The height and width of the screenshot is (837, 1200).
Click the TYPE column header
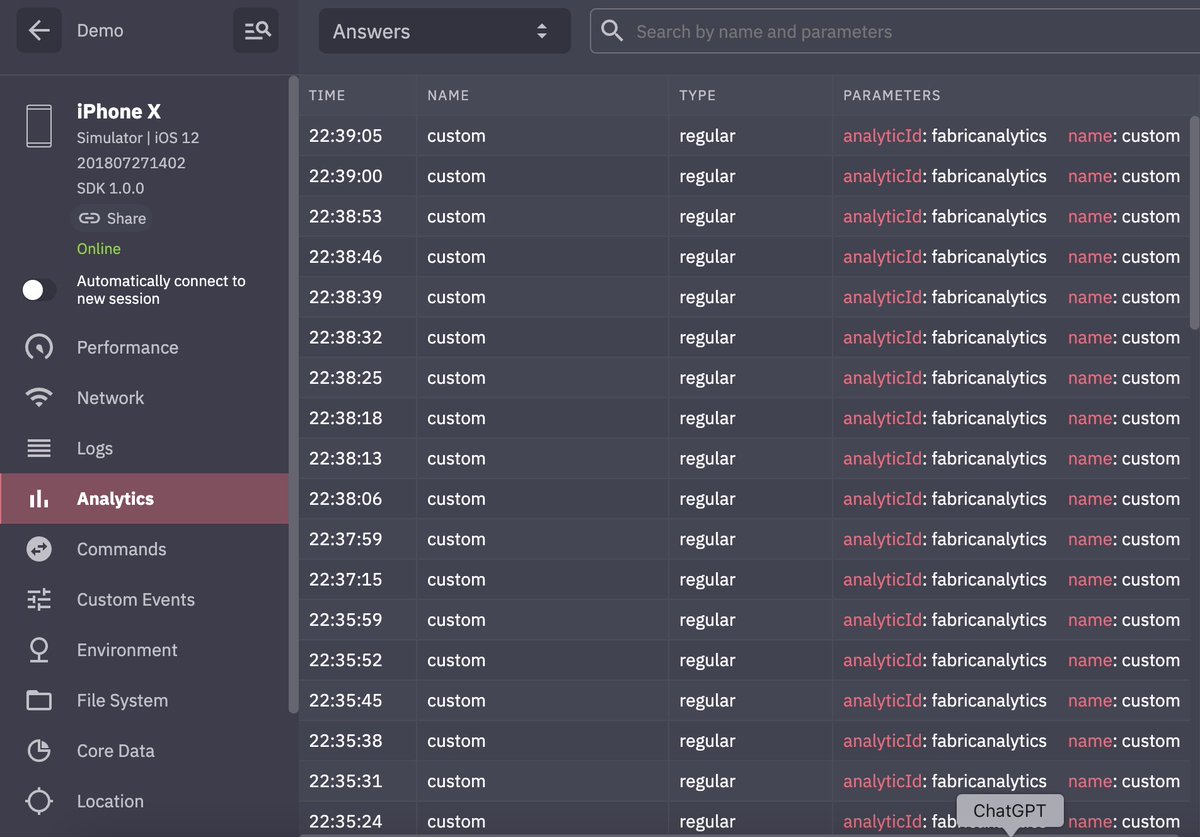click(697, 95)
